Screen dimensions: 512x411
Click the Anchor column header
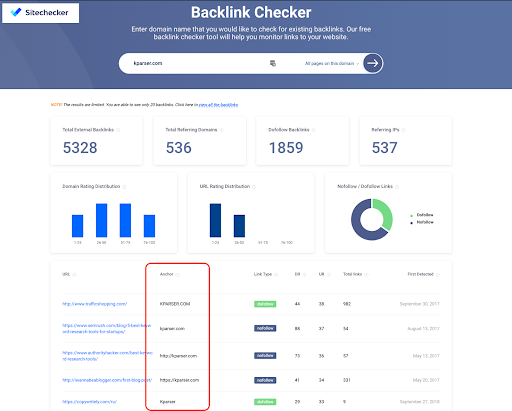click(x=166, y=274)
